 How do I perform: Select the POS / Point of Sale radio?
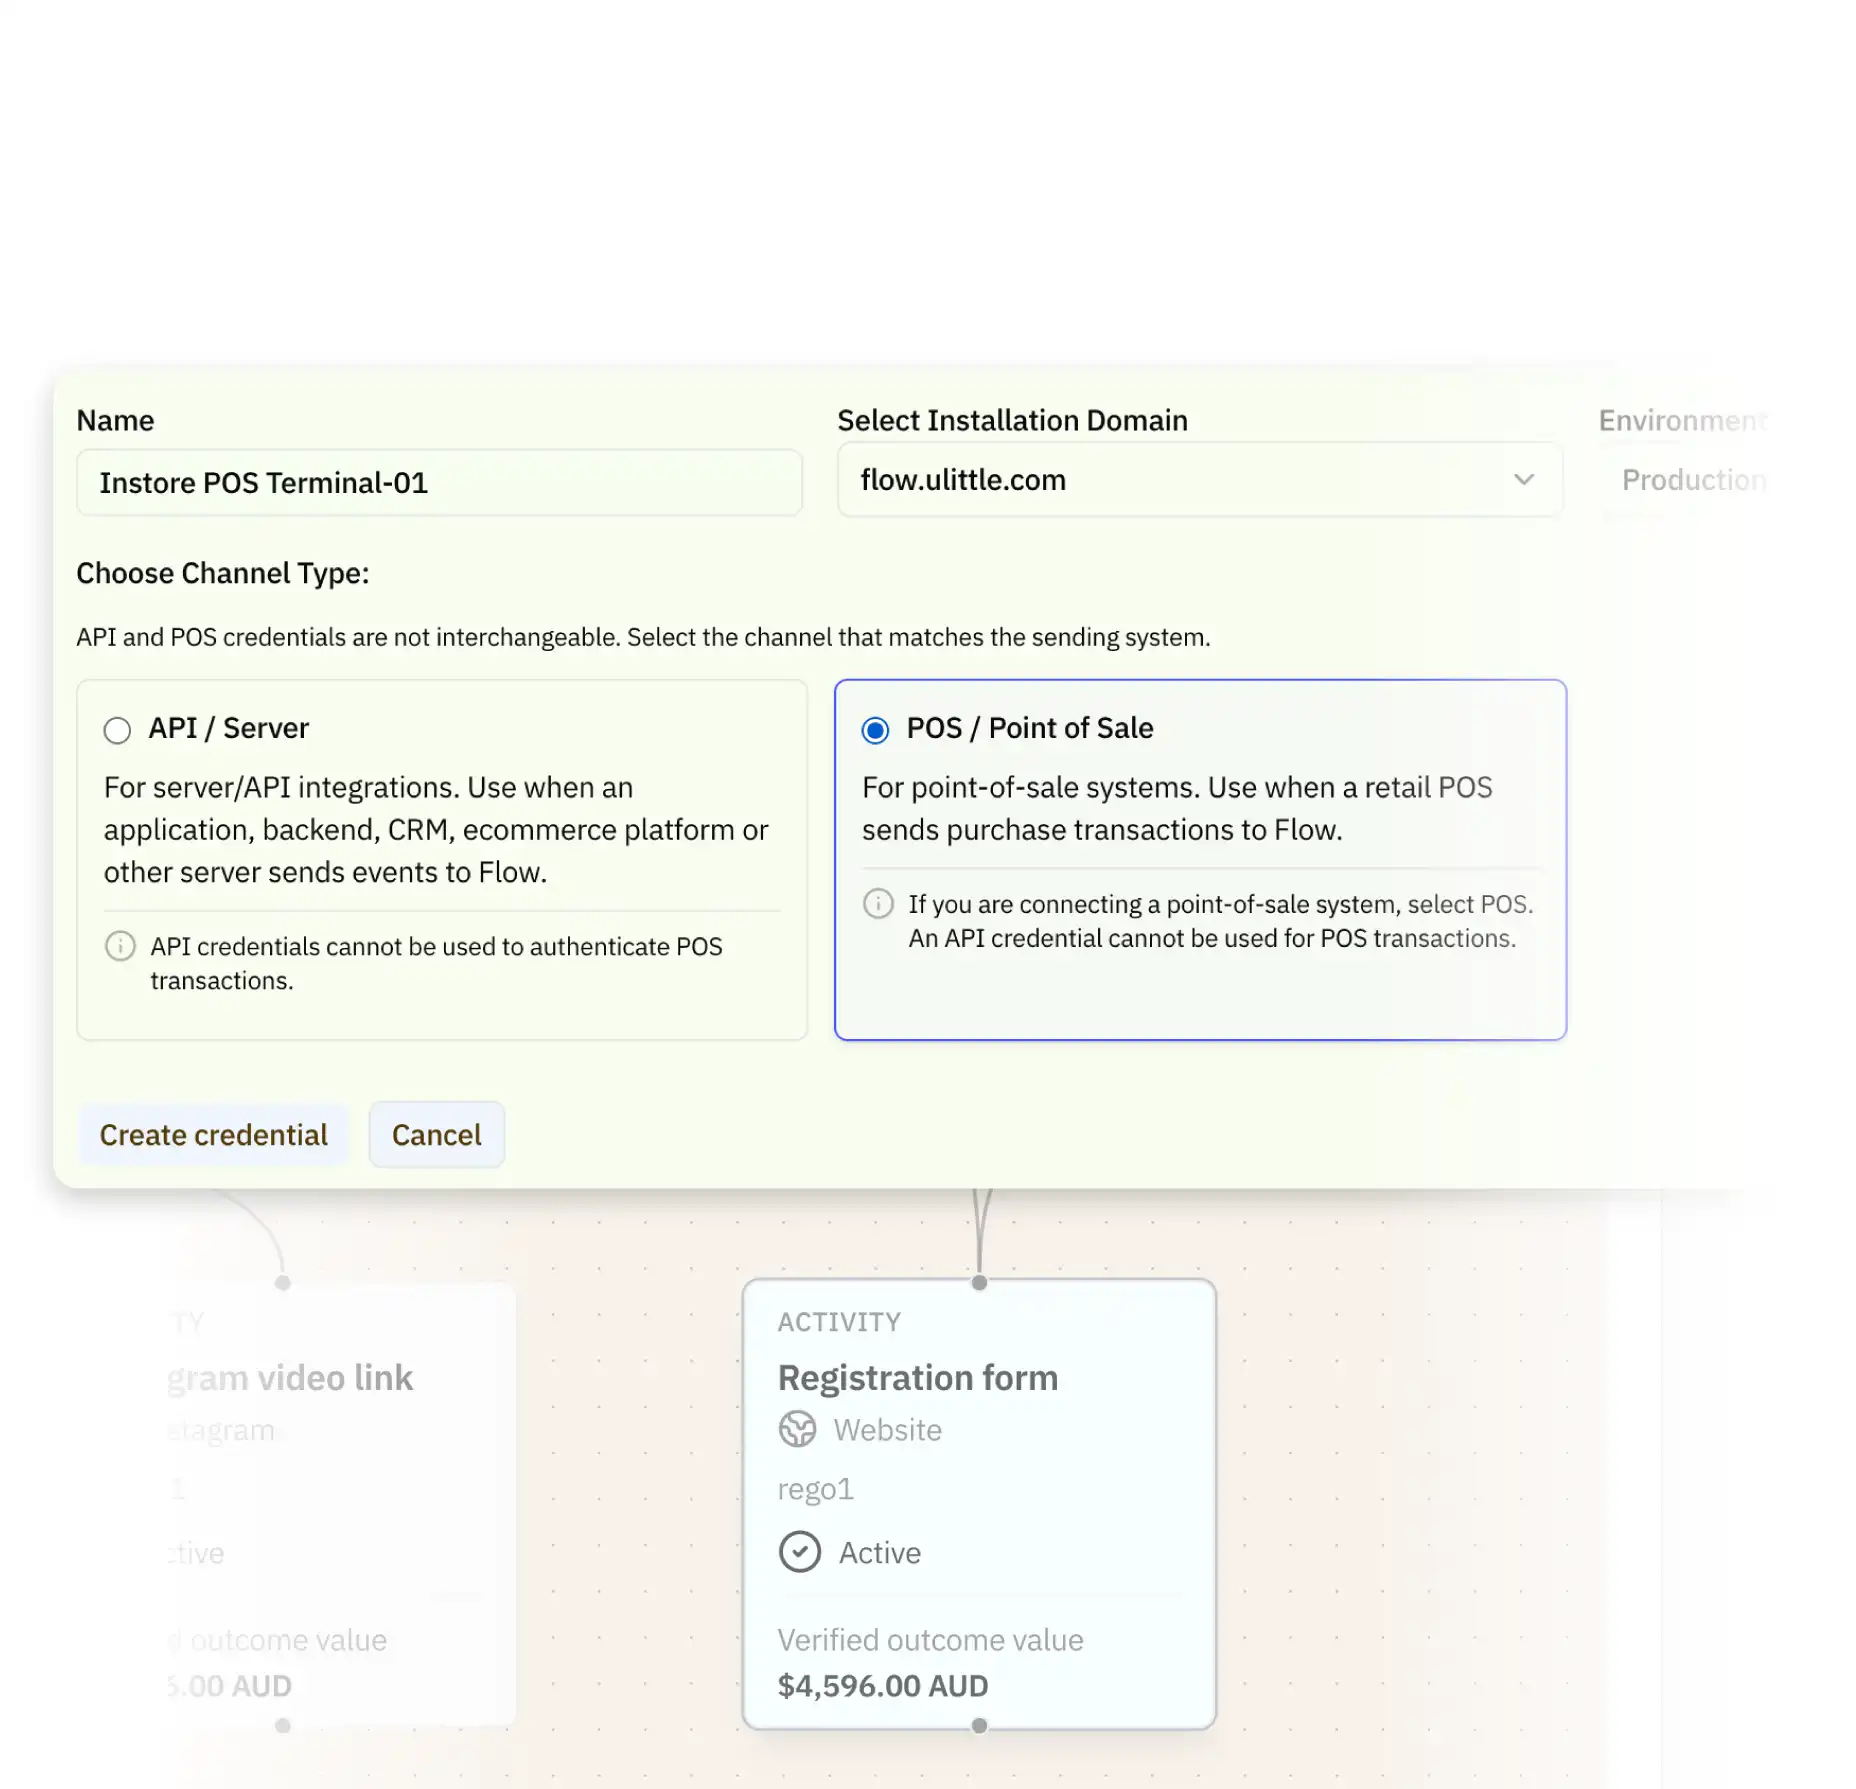[x=875, y=730]
